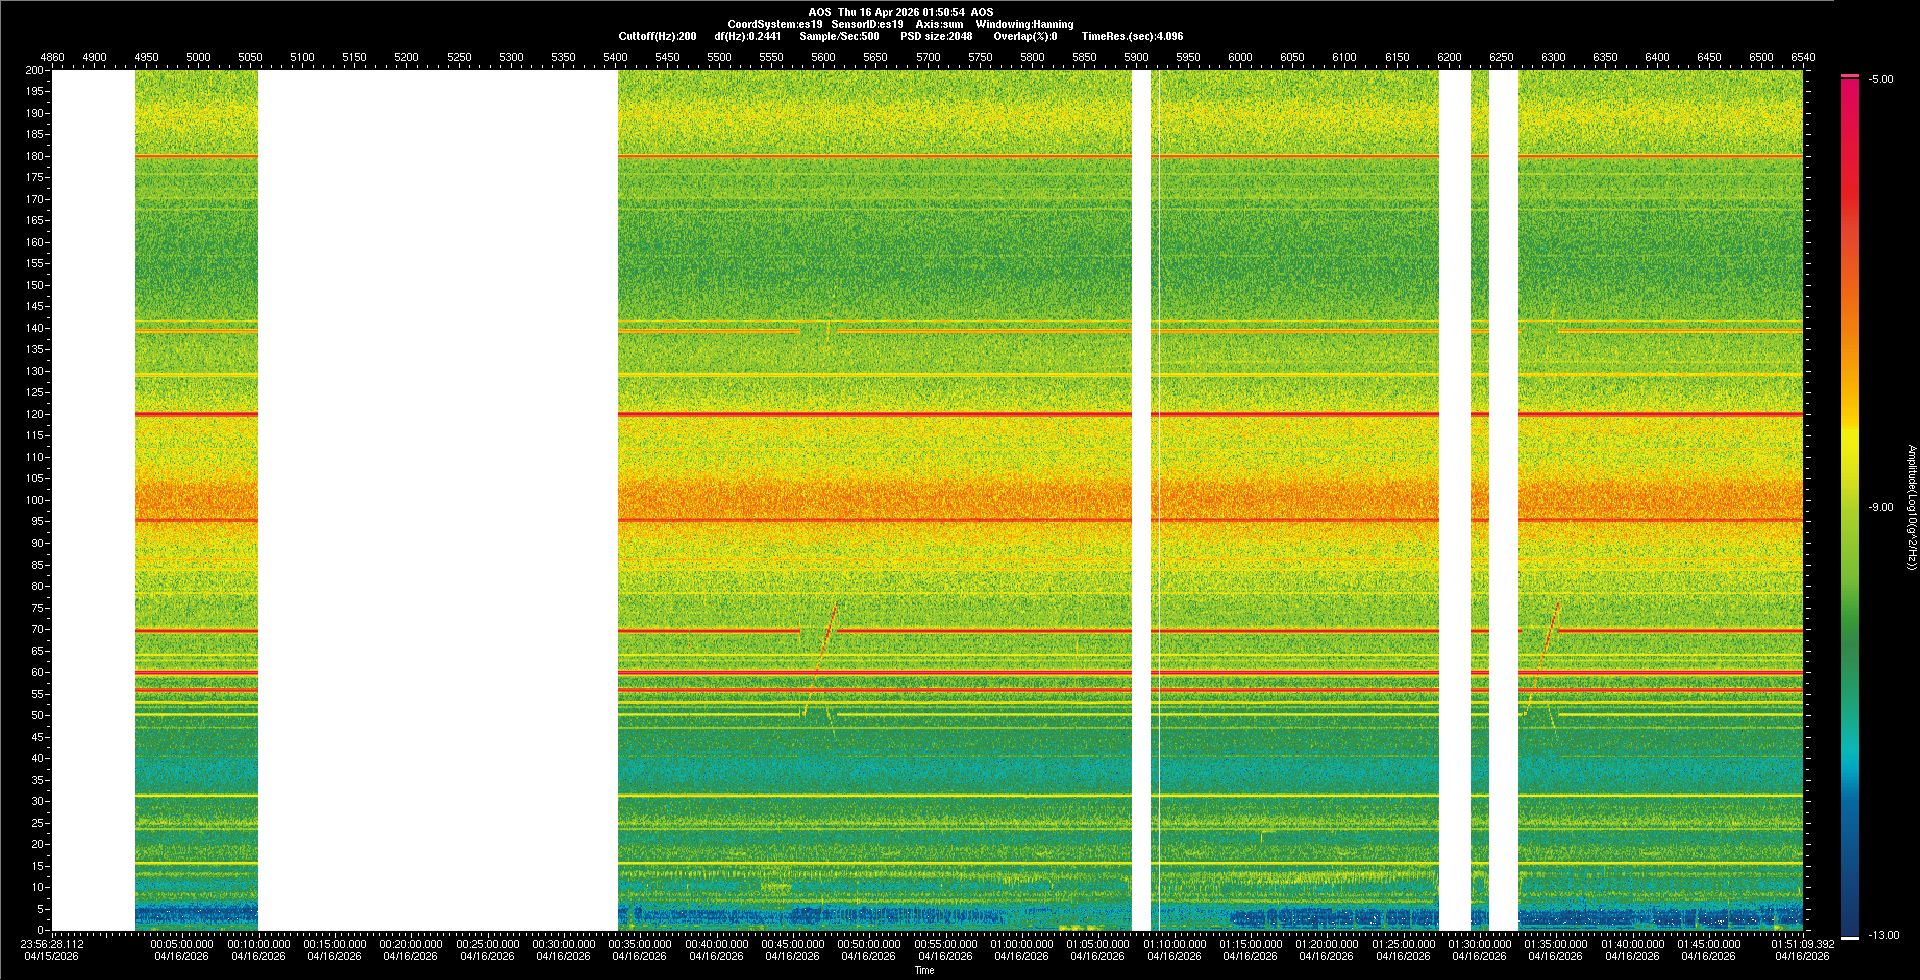The width and height of the screenshot is (1920, 980).
Task: Click the 100 tick on the frequency axis
Action: pos(35,500)
